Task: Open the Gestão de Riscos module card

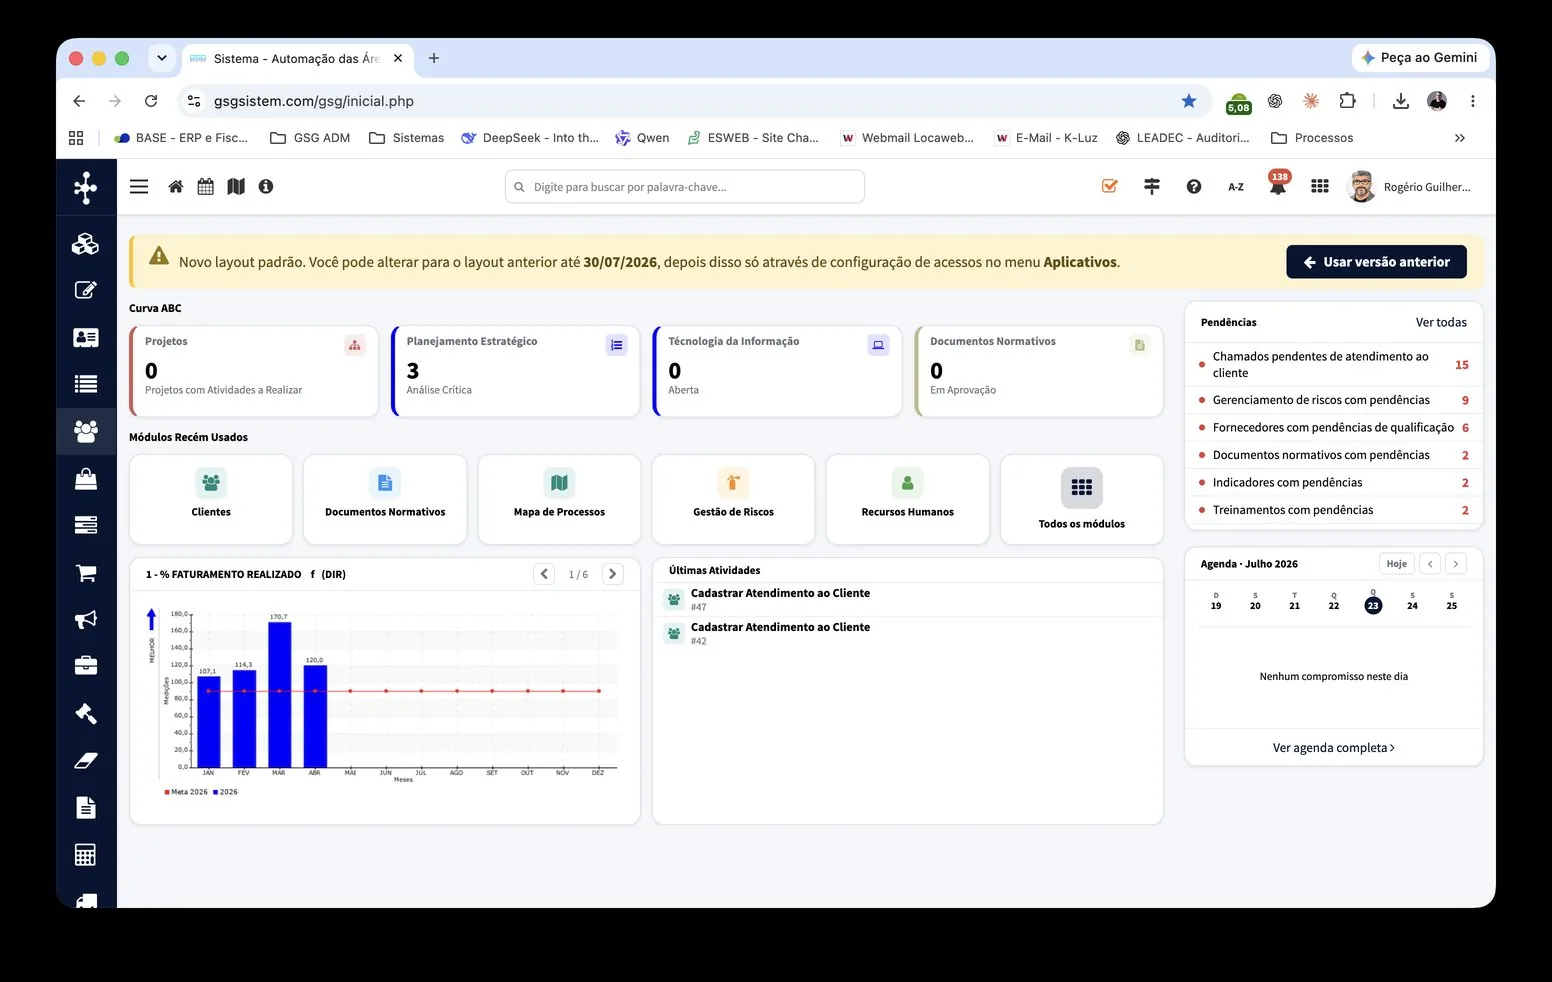Action: click(x=733, y=499)
